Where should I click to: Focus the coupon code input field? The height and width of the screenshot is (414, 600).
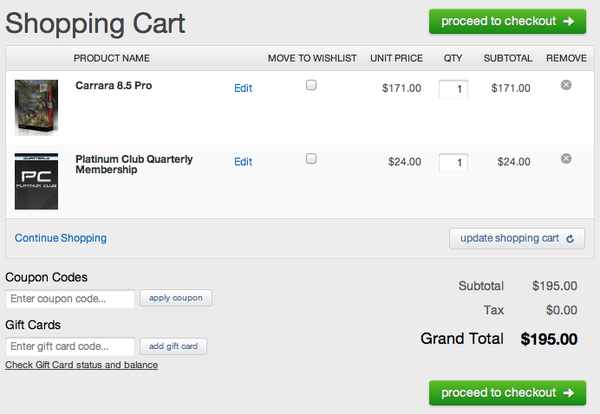point(70,298)
